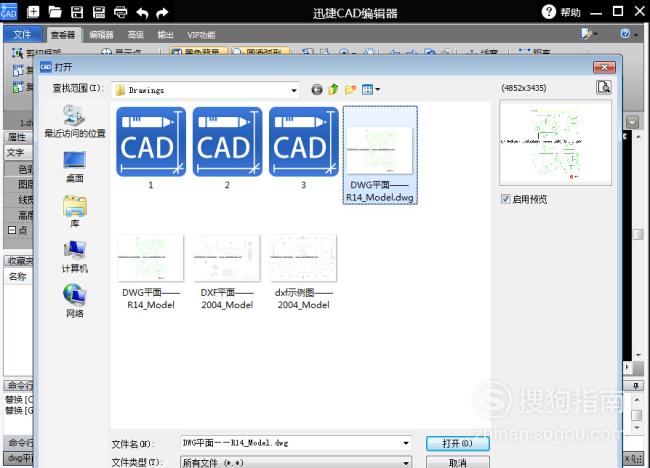Screen dimensions: 650x468
Task: Open 计算机 computer location
Action: coord(75,257)
